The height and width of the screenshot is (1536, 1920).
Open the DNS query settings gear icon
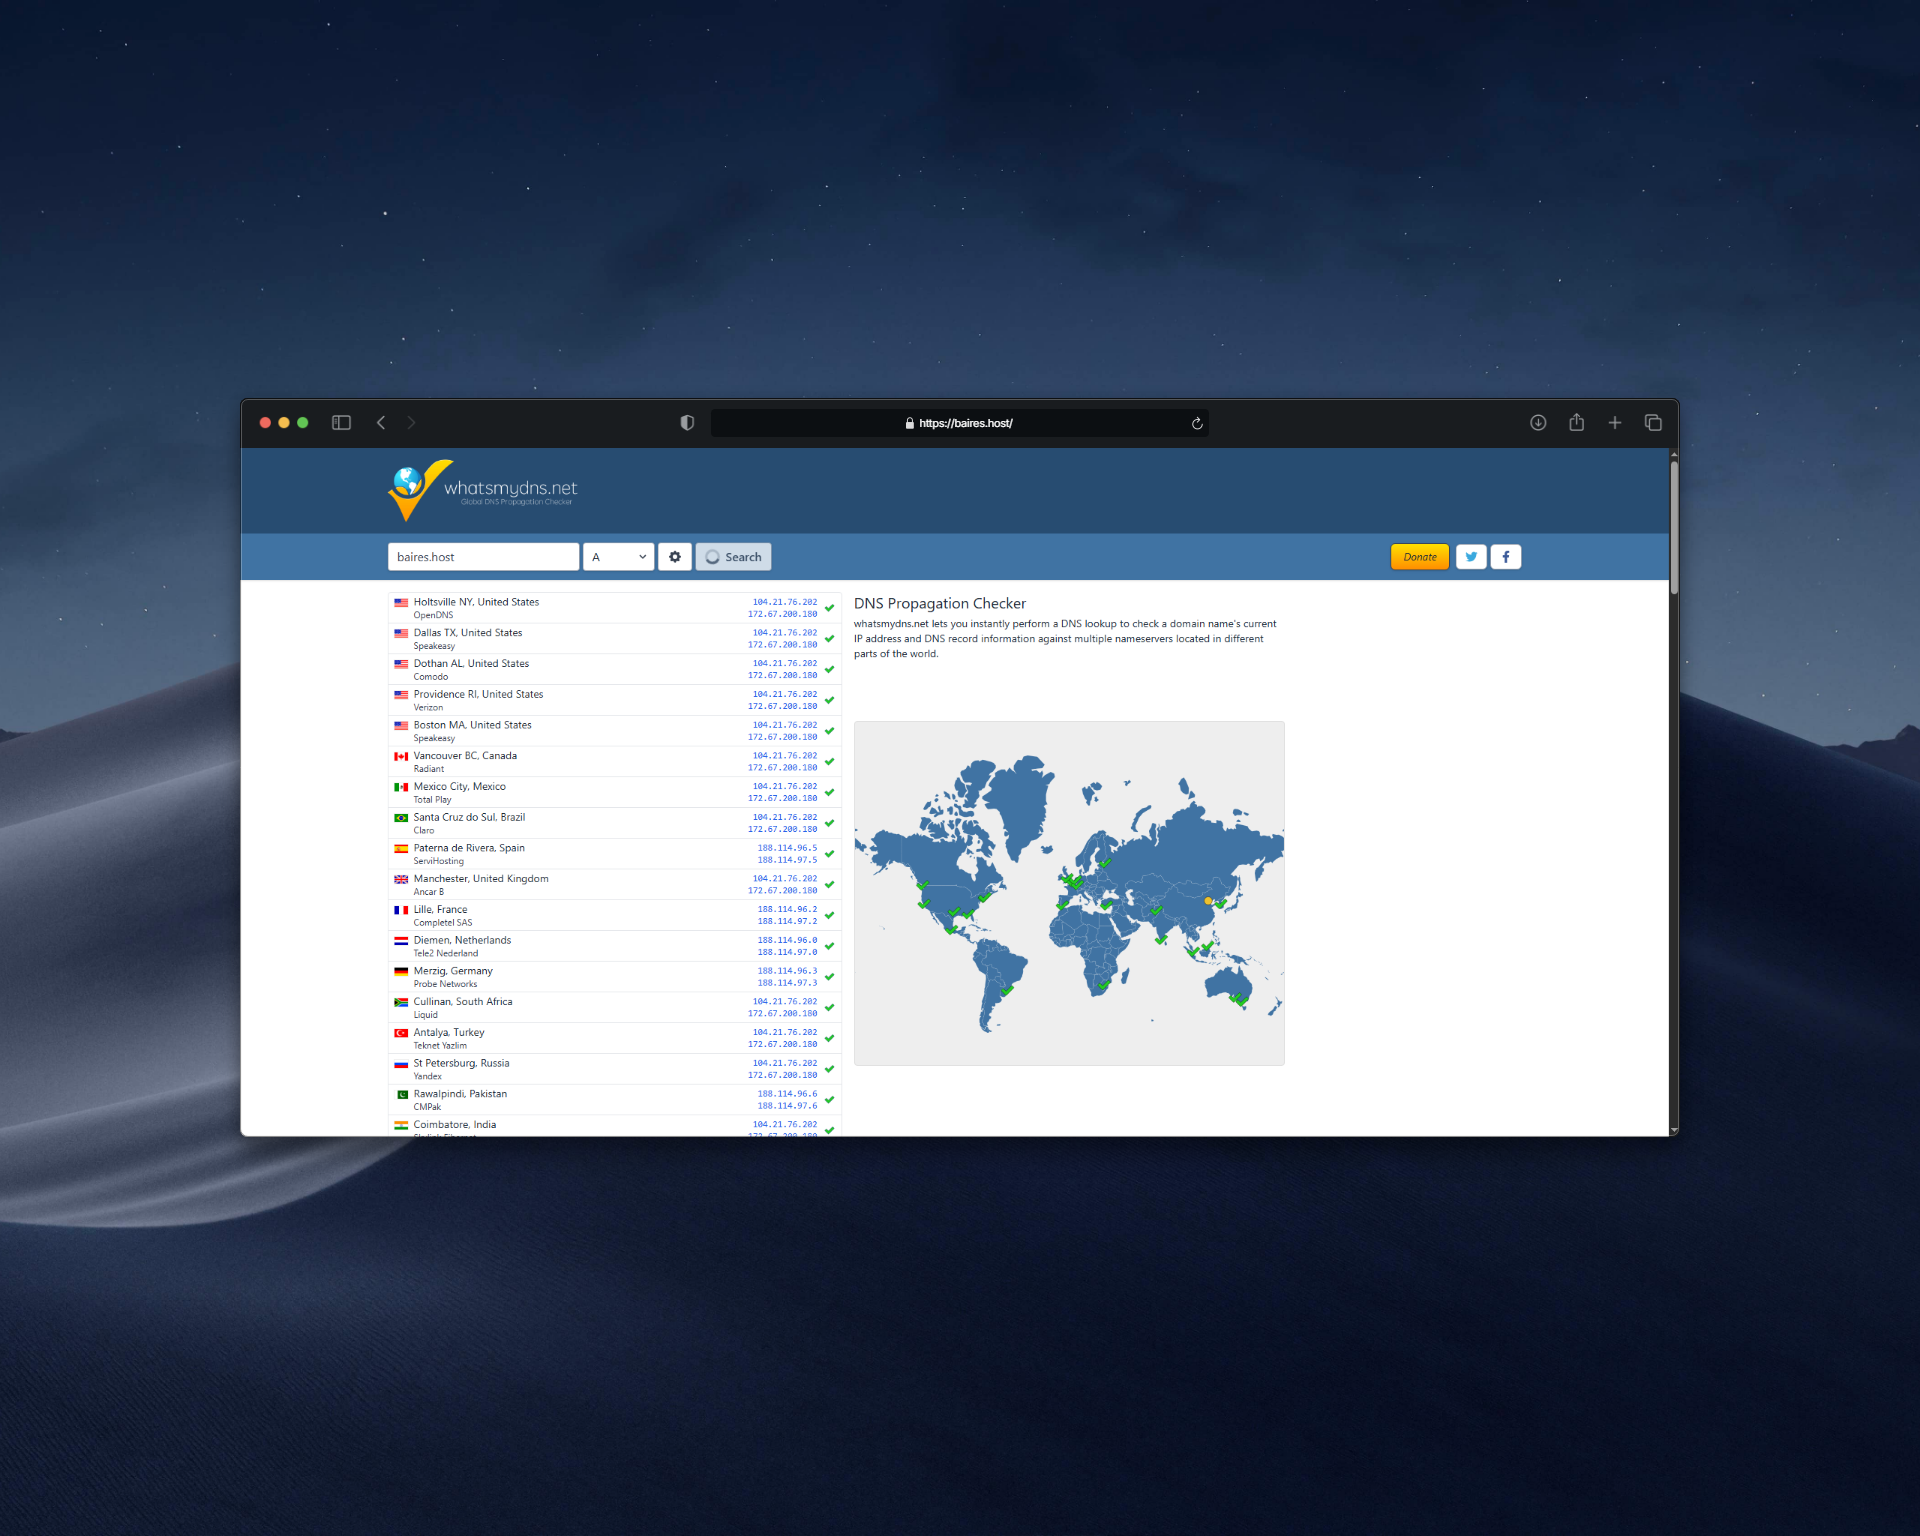point(675,557)
